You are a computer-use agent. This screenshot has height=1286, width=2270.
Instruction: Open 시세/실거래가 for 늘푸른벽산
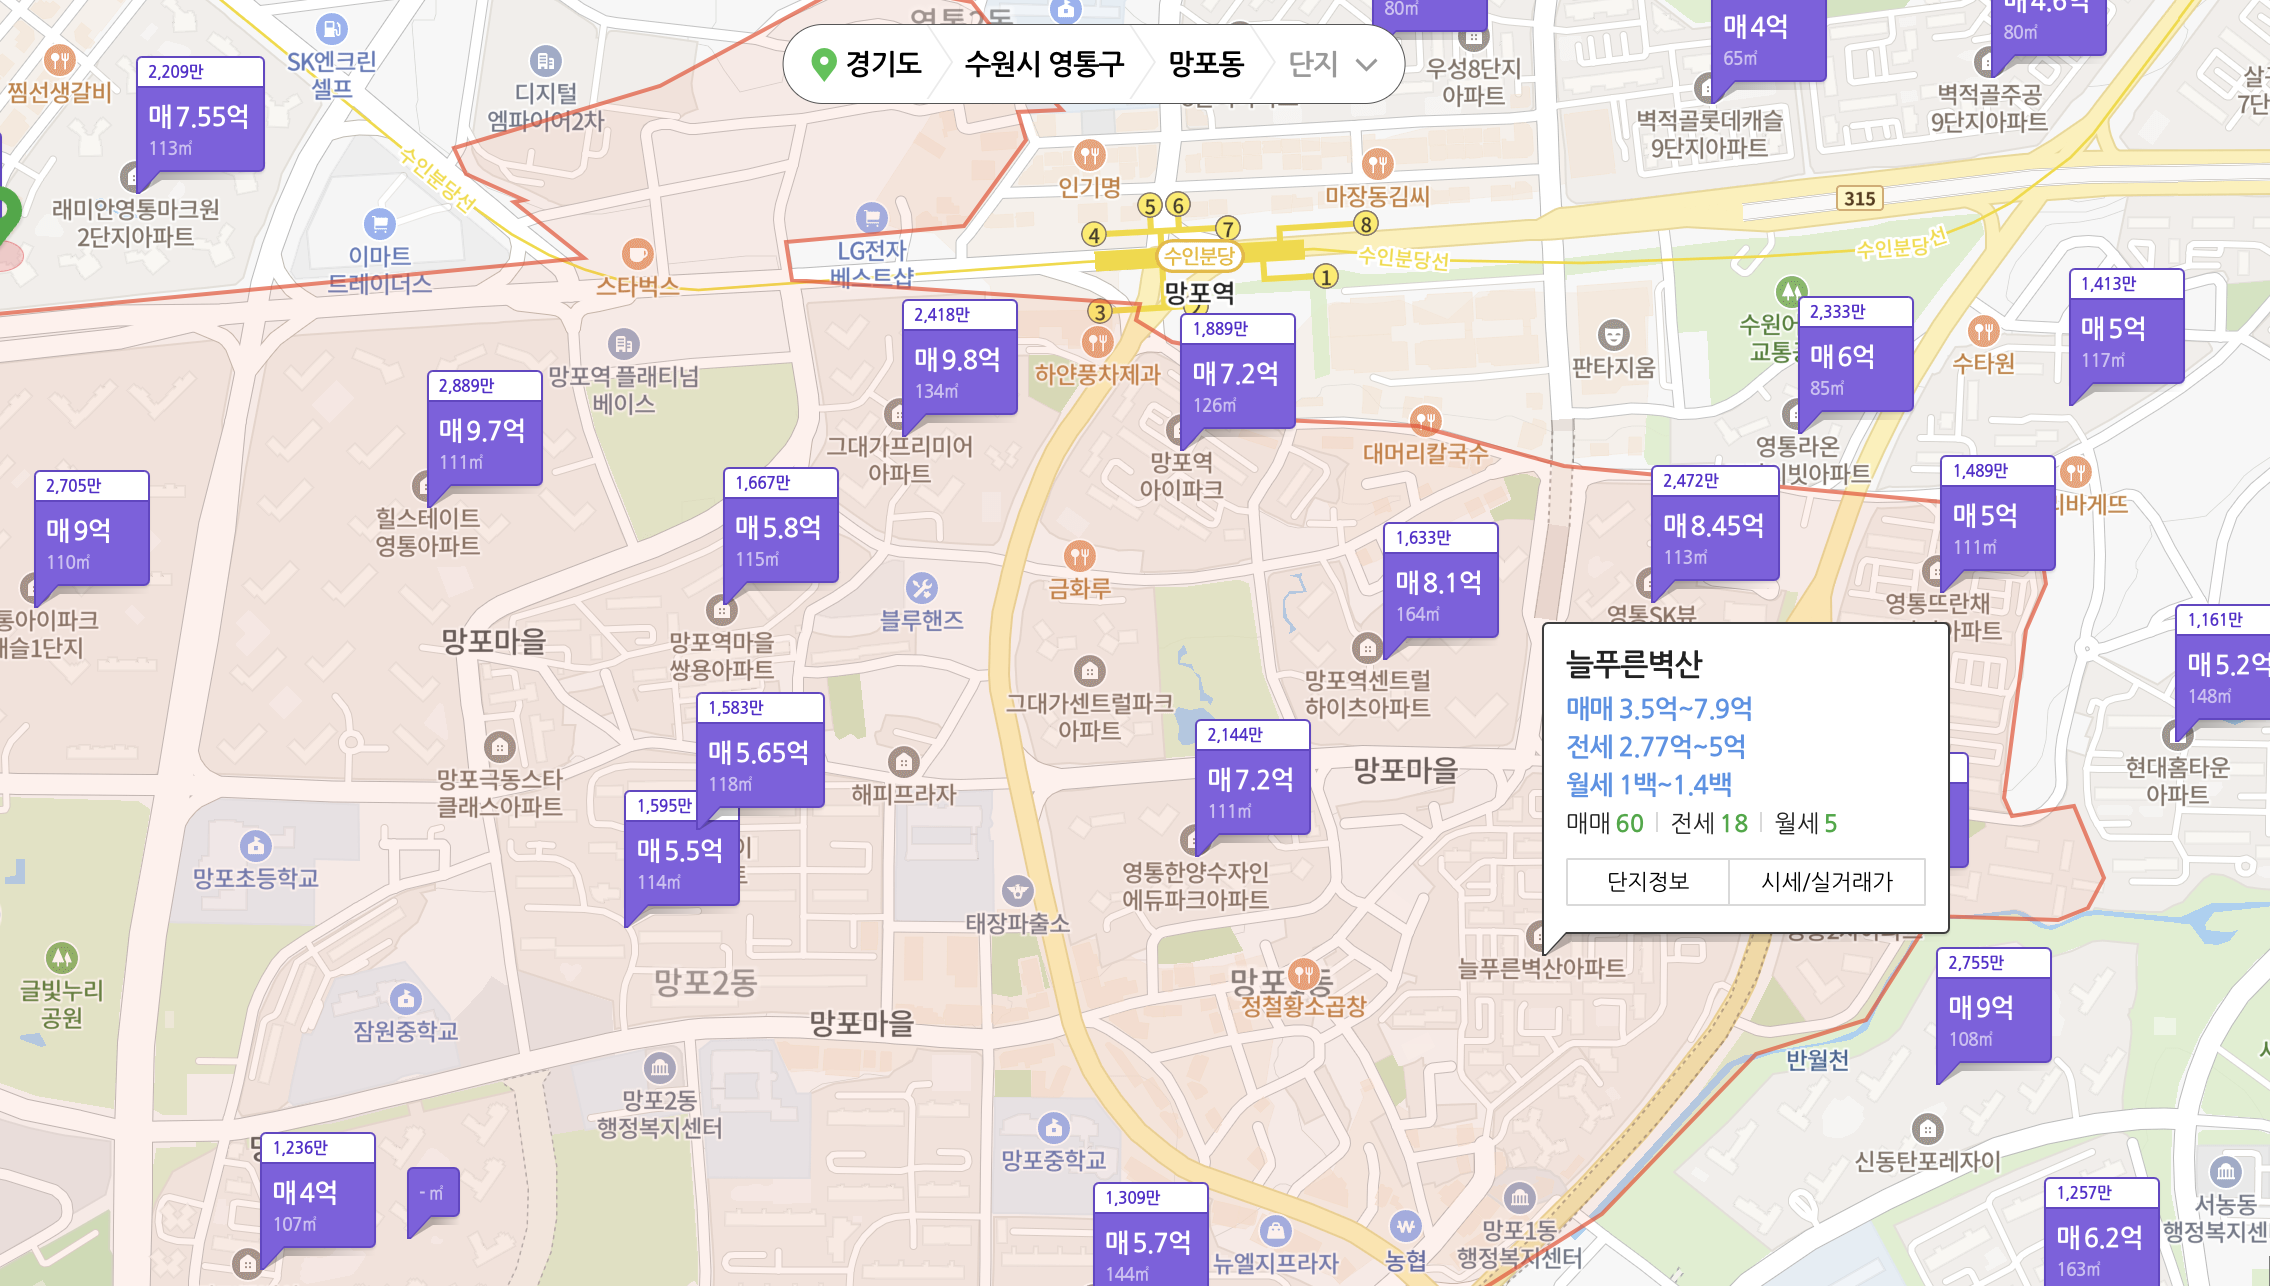(x=1826, y=882)
